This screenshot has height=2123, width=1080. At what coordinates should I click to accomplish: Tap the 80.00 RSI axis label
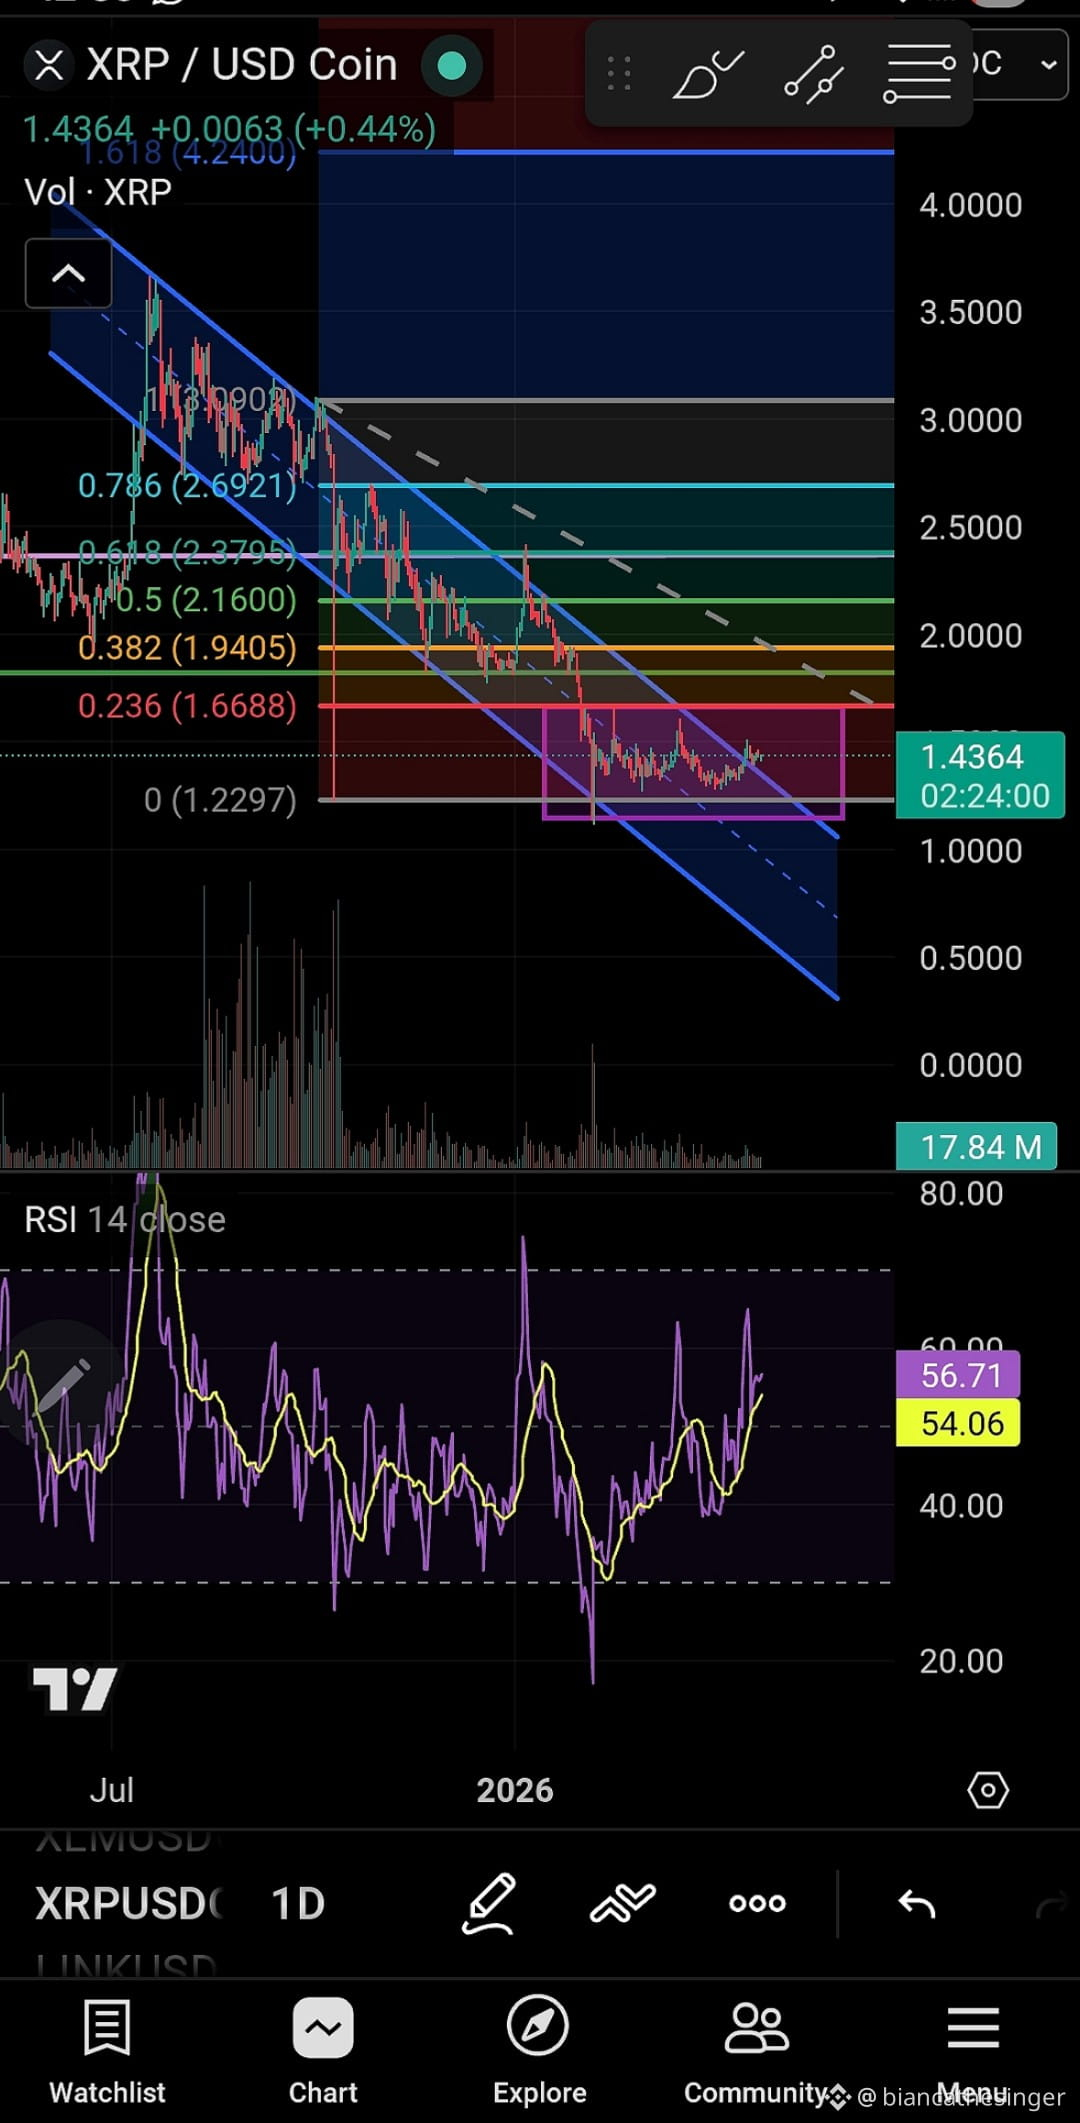click(961, 1193)
